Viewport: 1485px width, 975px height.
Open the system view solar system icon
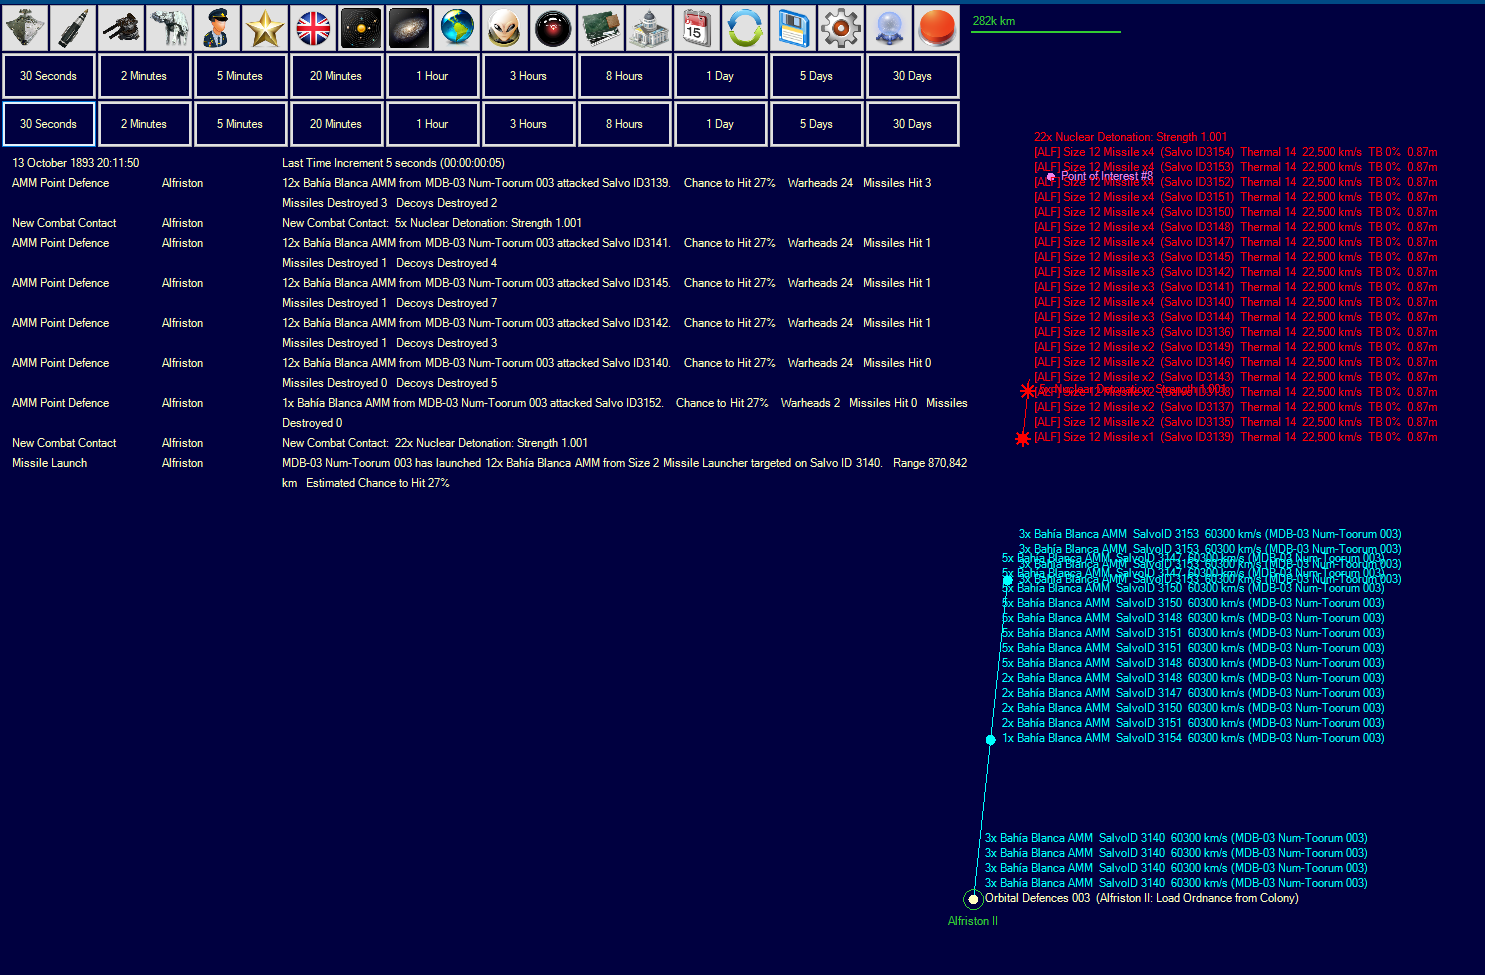point(361,28)
